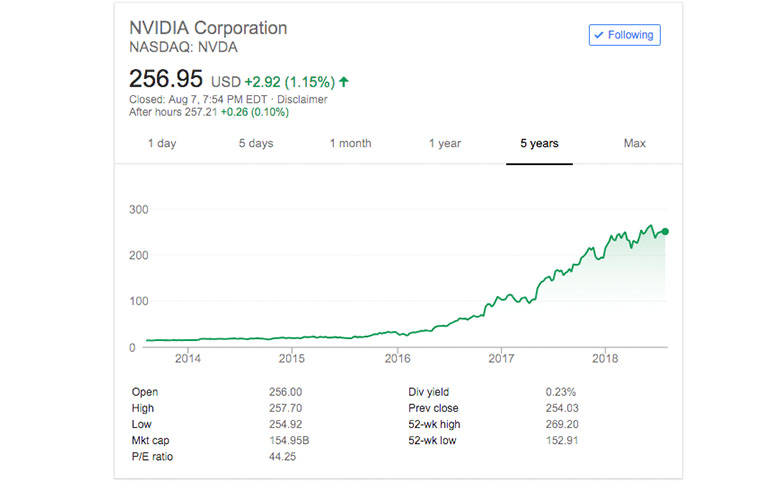Show the 1 month chart tab
The height and width of the screenshot is (481, 770).
point(350,144)
